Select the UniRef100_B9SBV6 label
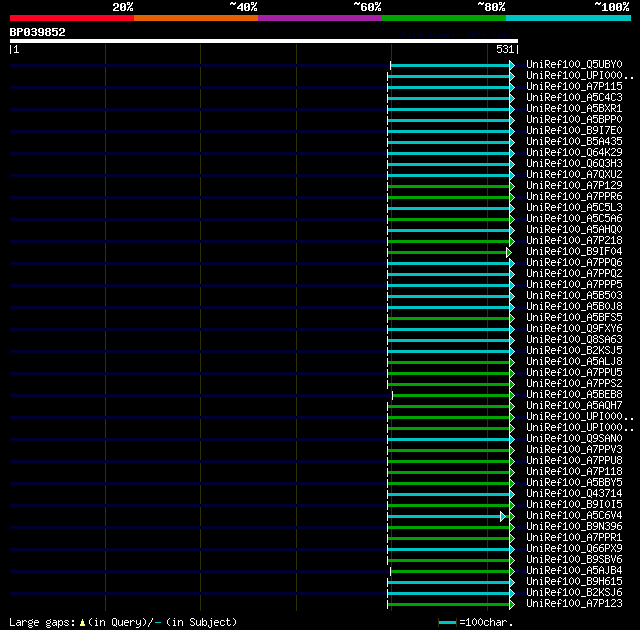The width and height of the screenshot is (640, 630). [x=574, y=560]
